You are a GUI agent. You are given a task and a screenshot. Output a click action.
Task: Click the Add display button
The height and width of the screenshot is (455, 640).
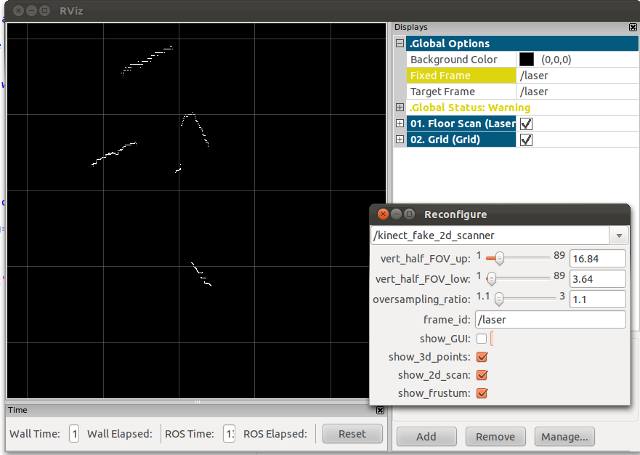coord(426,437)
